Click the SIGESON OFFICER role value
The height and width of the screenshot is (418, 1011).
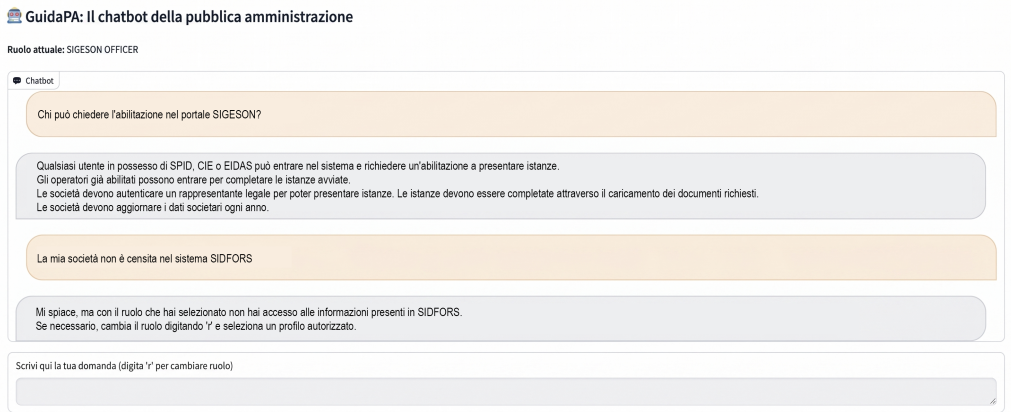103,50
